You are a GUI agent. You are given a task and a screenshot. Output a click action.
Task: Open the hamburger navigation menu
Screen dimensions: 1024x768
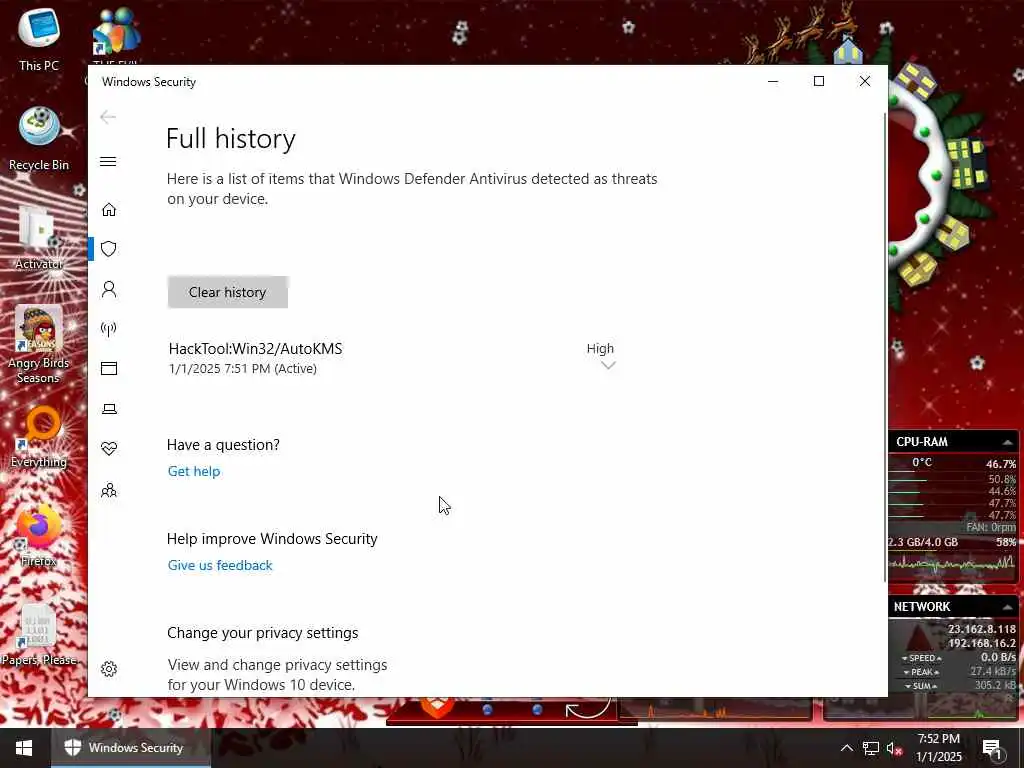[108, 161]
